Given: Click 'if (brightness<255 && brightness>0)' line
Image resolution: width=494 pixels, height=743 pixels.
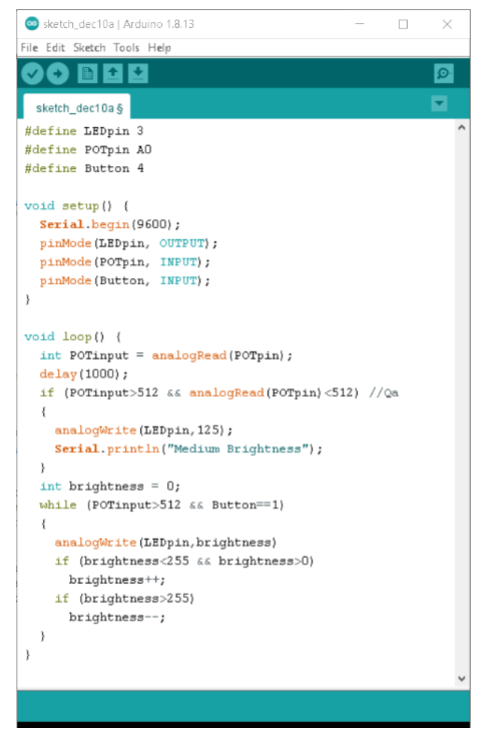Looking at the screenshot, I should [x=184, y=561].
